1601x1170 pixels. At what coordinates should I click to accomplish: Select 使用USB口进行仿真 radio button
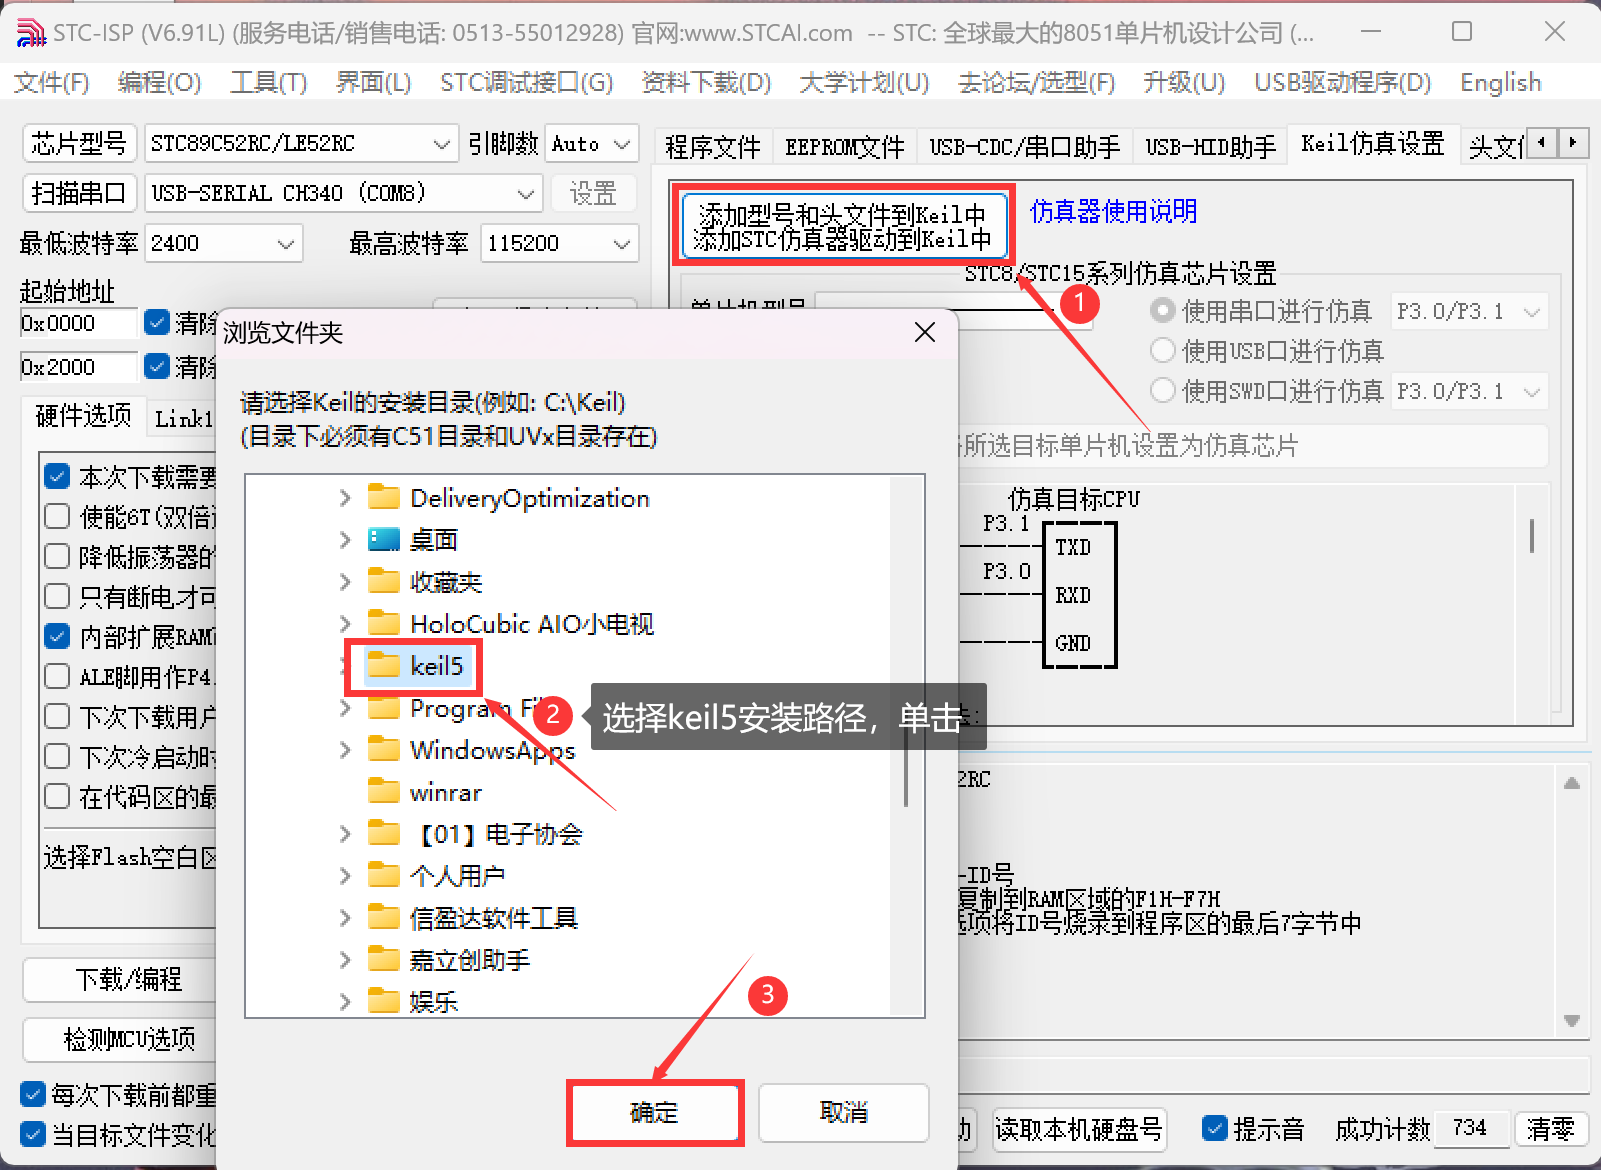1162,350
